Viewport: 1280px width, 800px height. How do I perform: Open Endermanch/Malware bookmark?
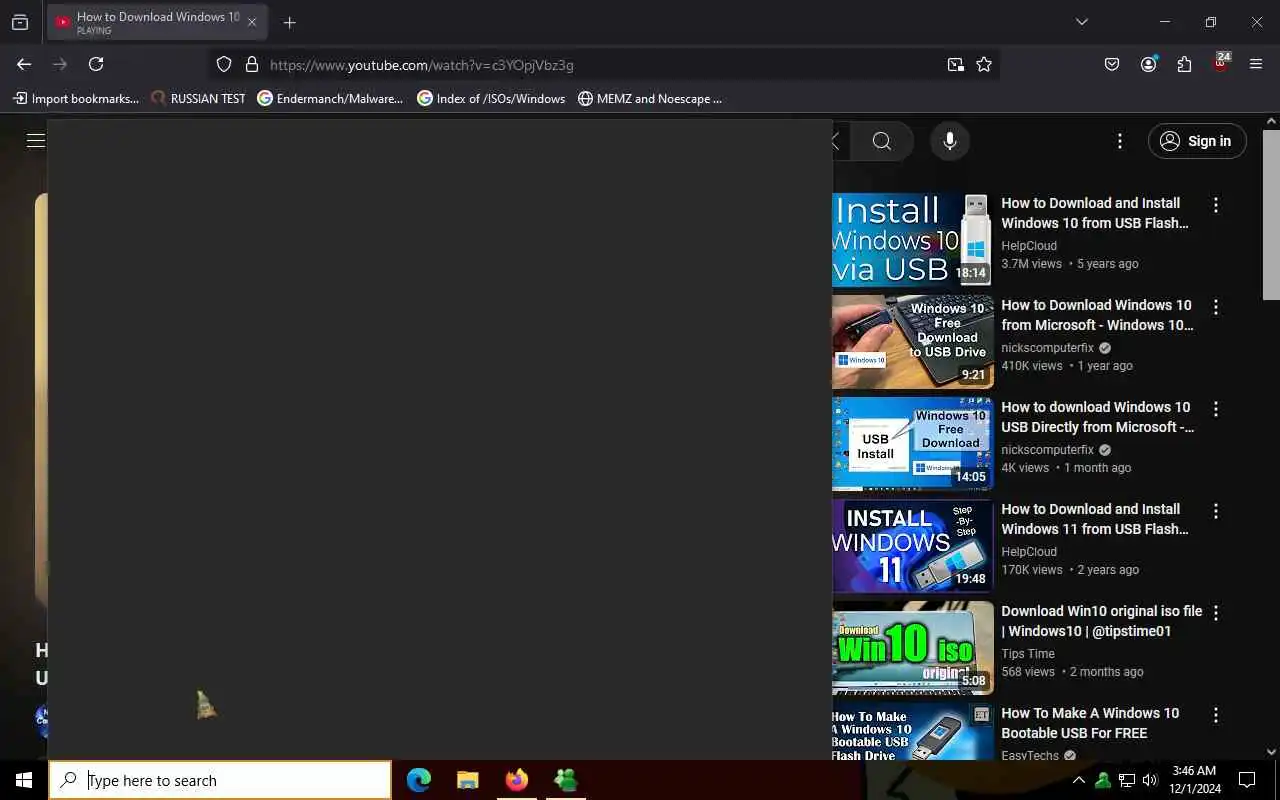[330, 98]
